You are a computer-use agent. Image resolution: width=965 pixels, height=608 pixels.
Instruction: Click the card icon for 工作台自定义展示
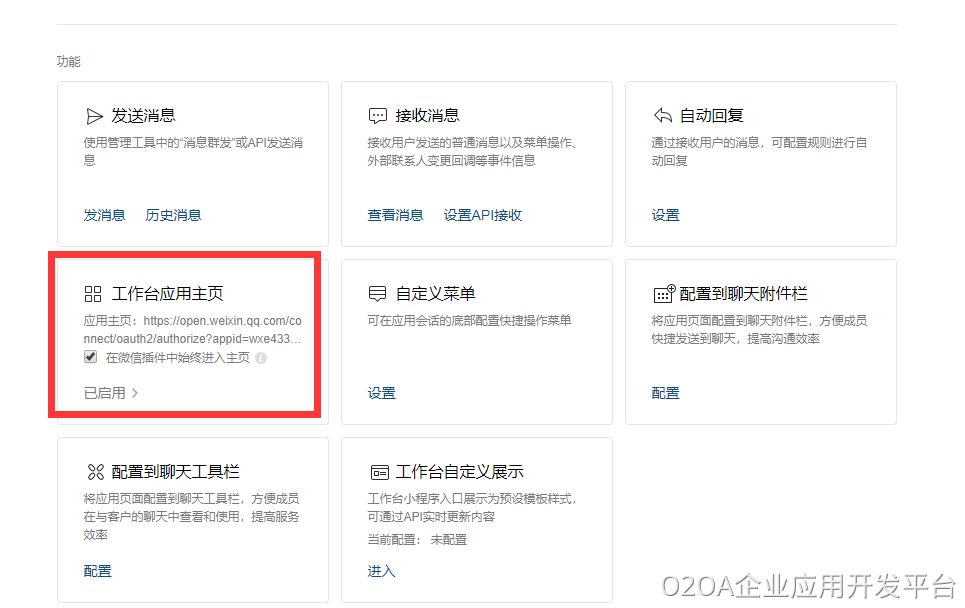(379, 472)
